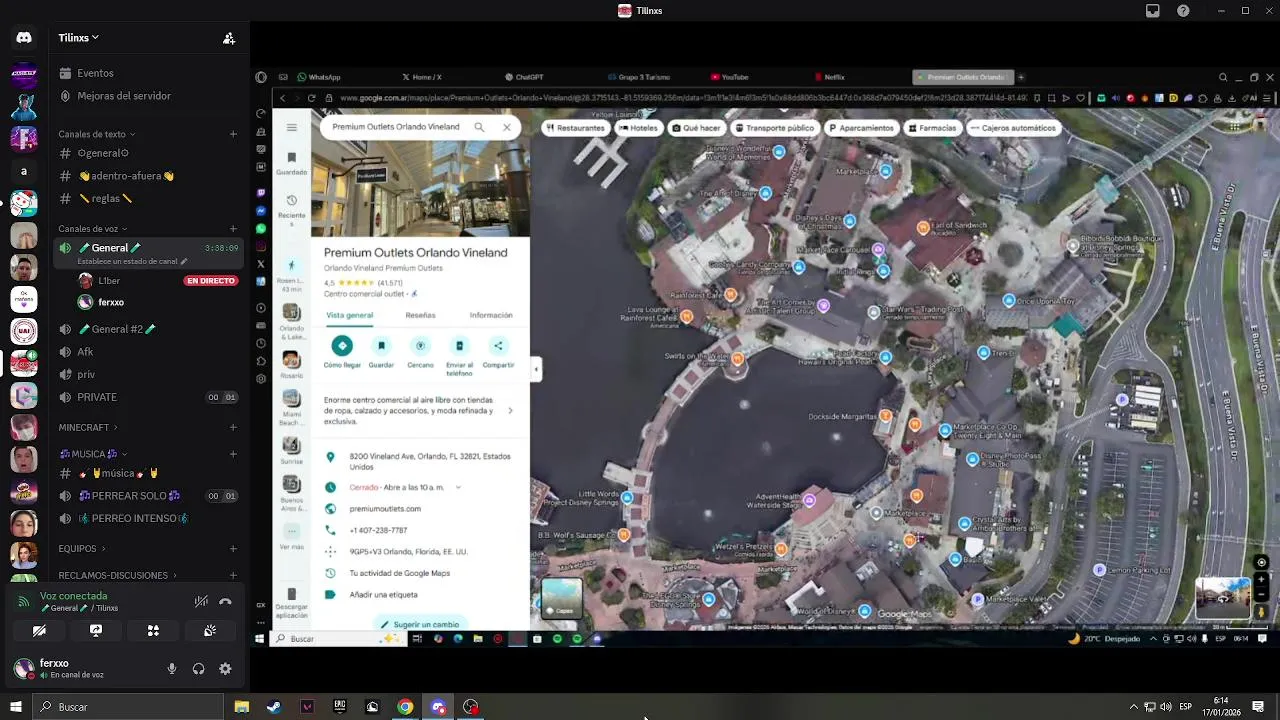Disconnect from voice with hang-up icon
1280x720 pixels.
coord(225,601)
